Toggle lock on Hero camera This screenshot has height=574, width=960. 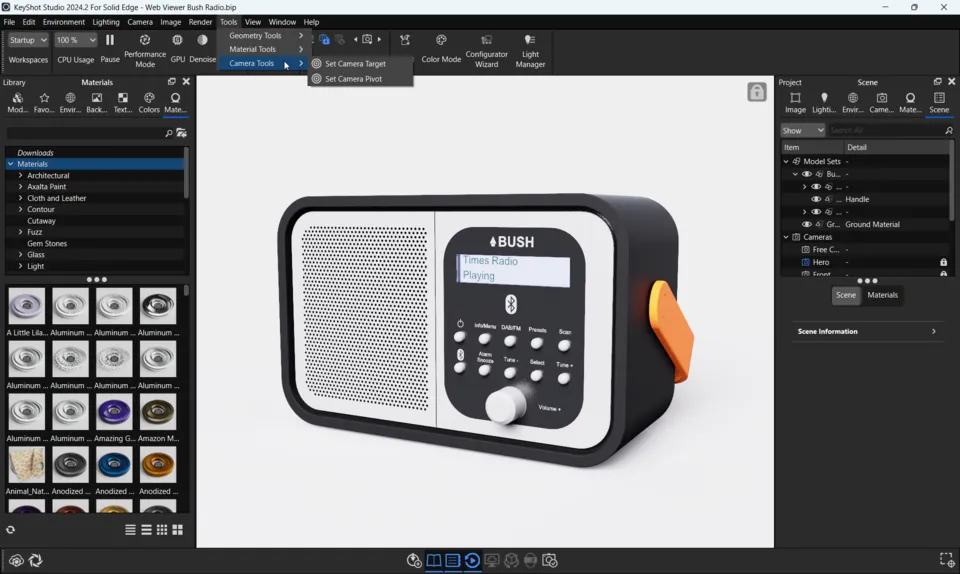click(x=943, y=262)
